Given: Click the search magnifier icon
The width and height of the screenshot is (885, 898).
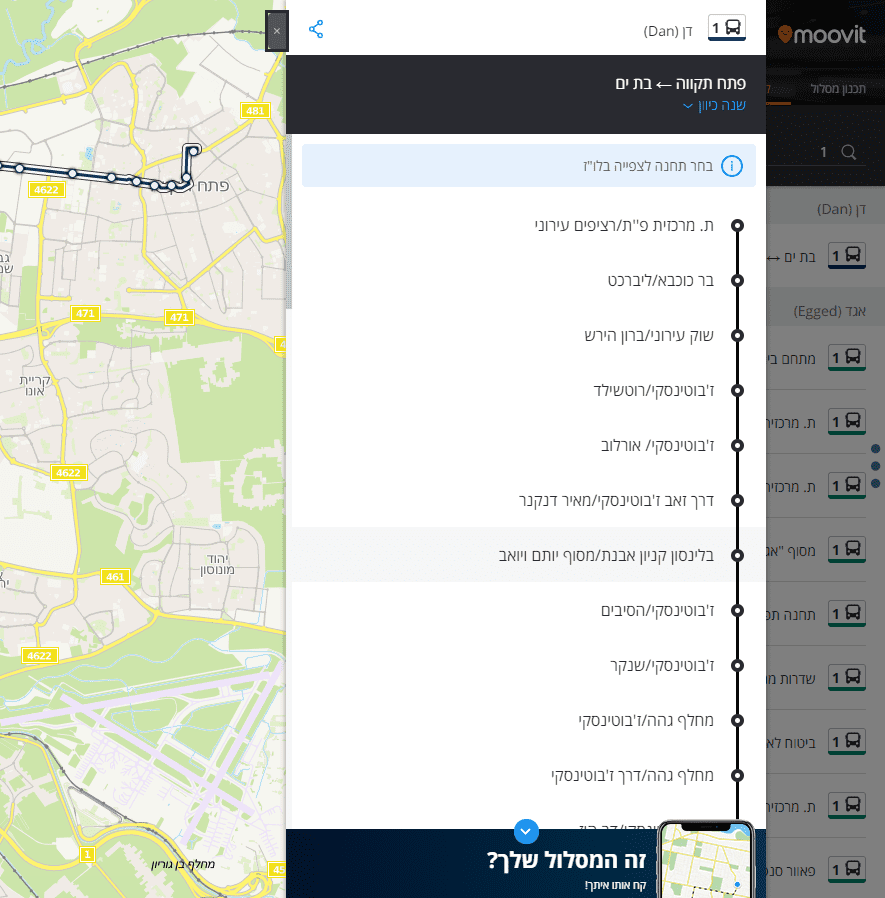Looking at the screenshot, I should point(848,152).
